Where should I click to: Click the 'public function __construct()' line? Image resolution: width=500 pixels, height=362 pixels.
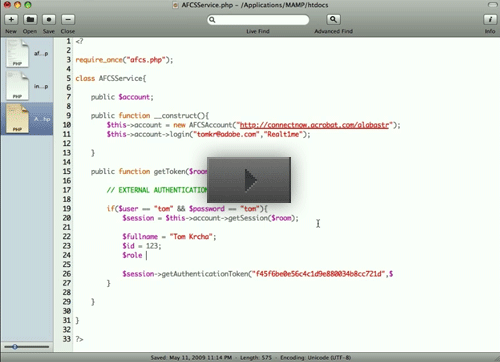[150, 116]
